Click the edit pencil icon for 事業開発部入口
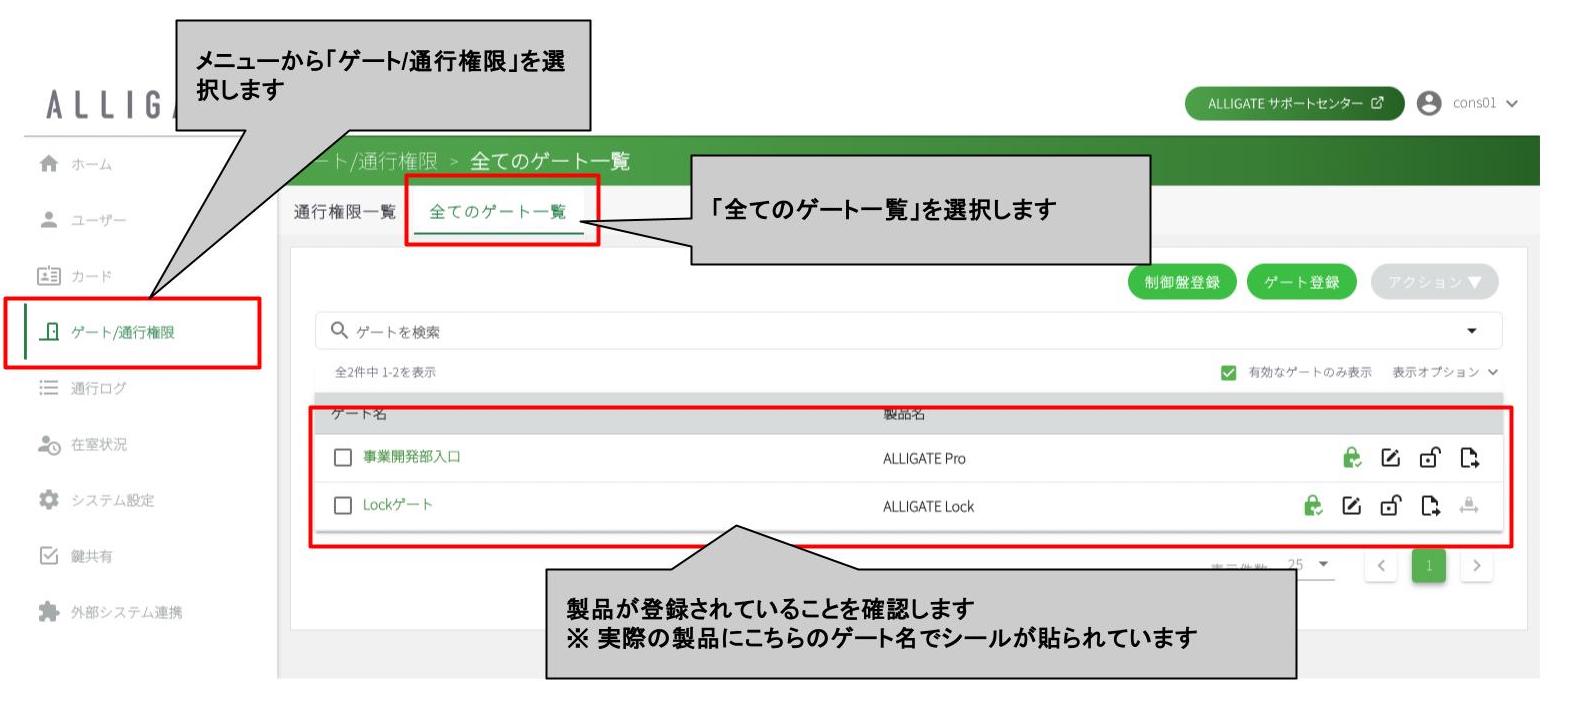Viewport: 1571px width, 709px height. 1390,457
